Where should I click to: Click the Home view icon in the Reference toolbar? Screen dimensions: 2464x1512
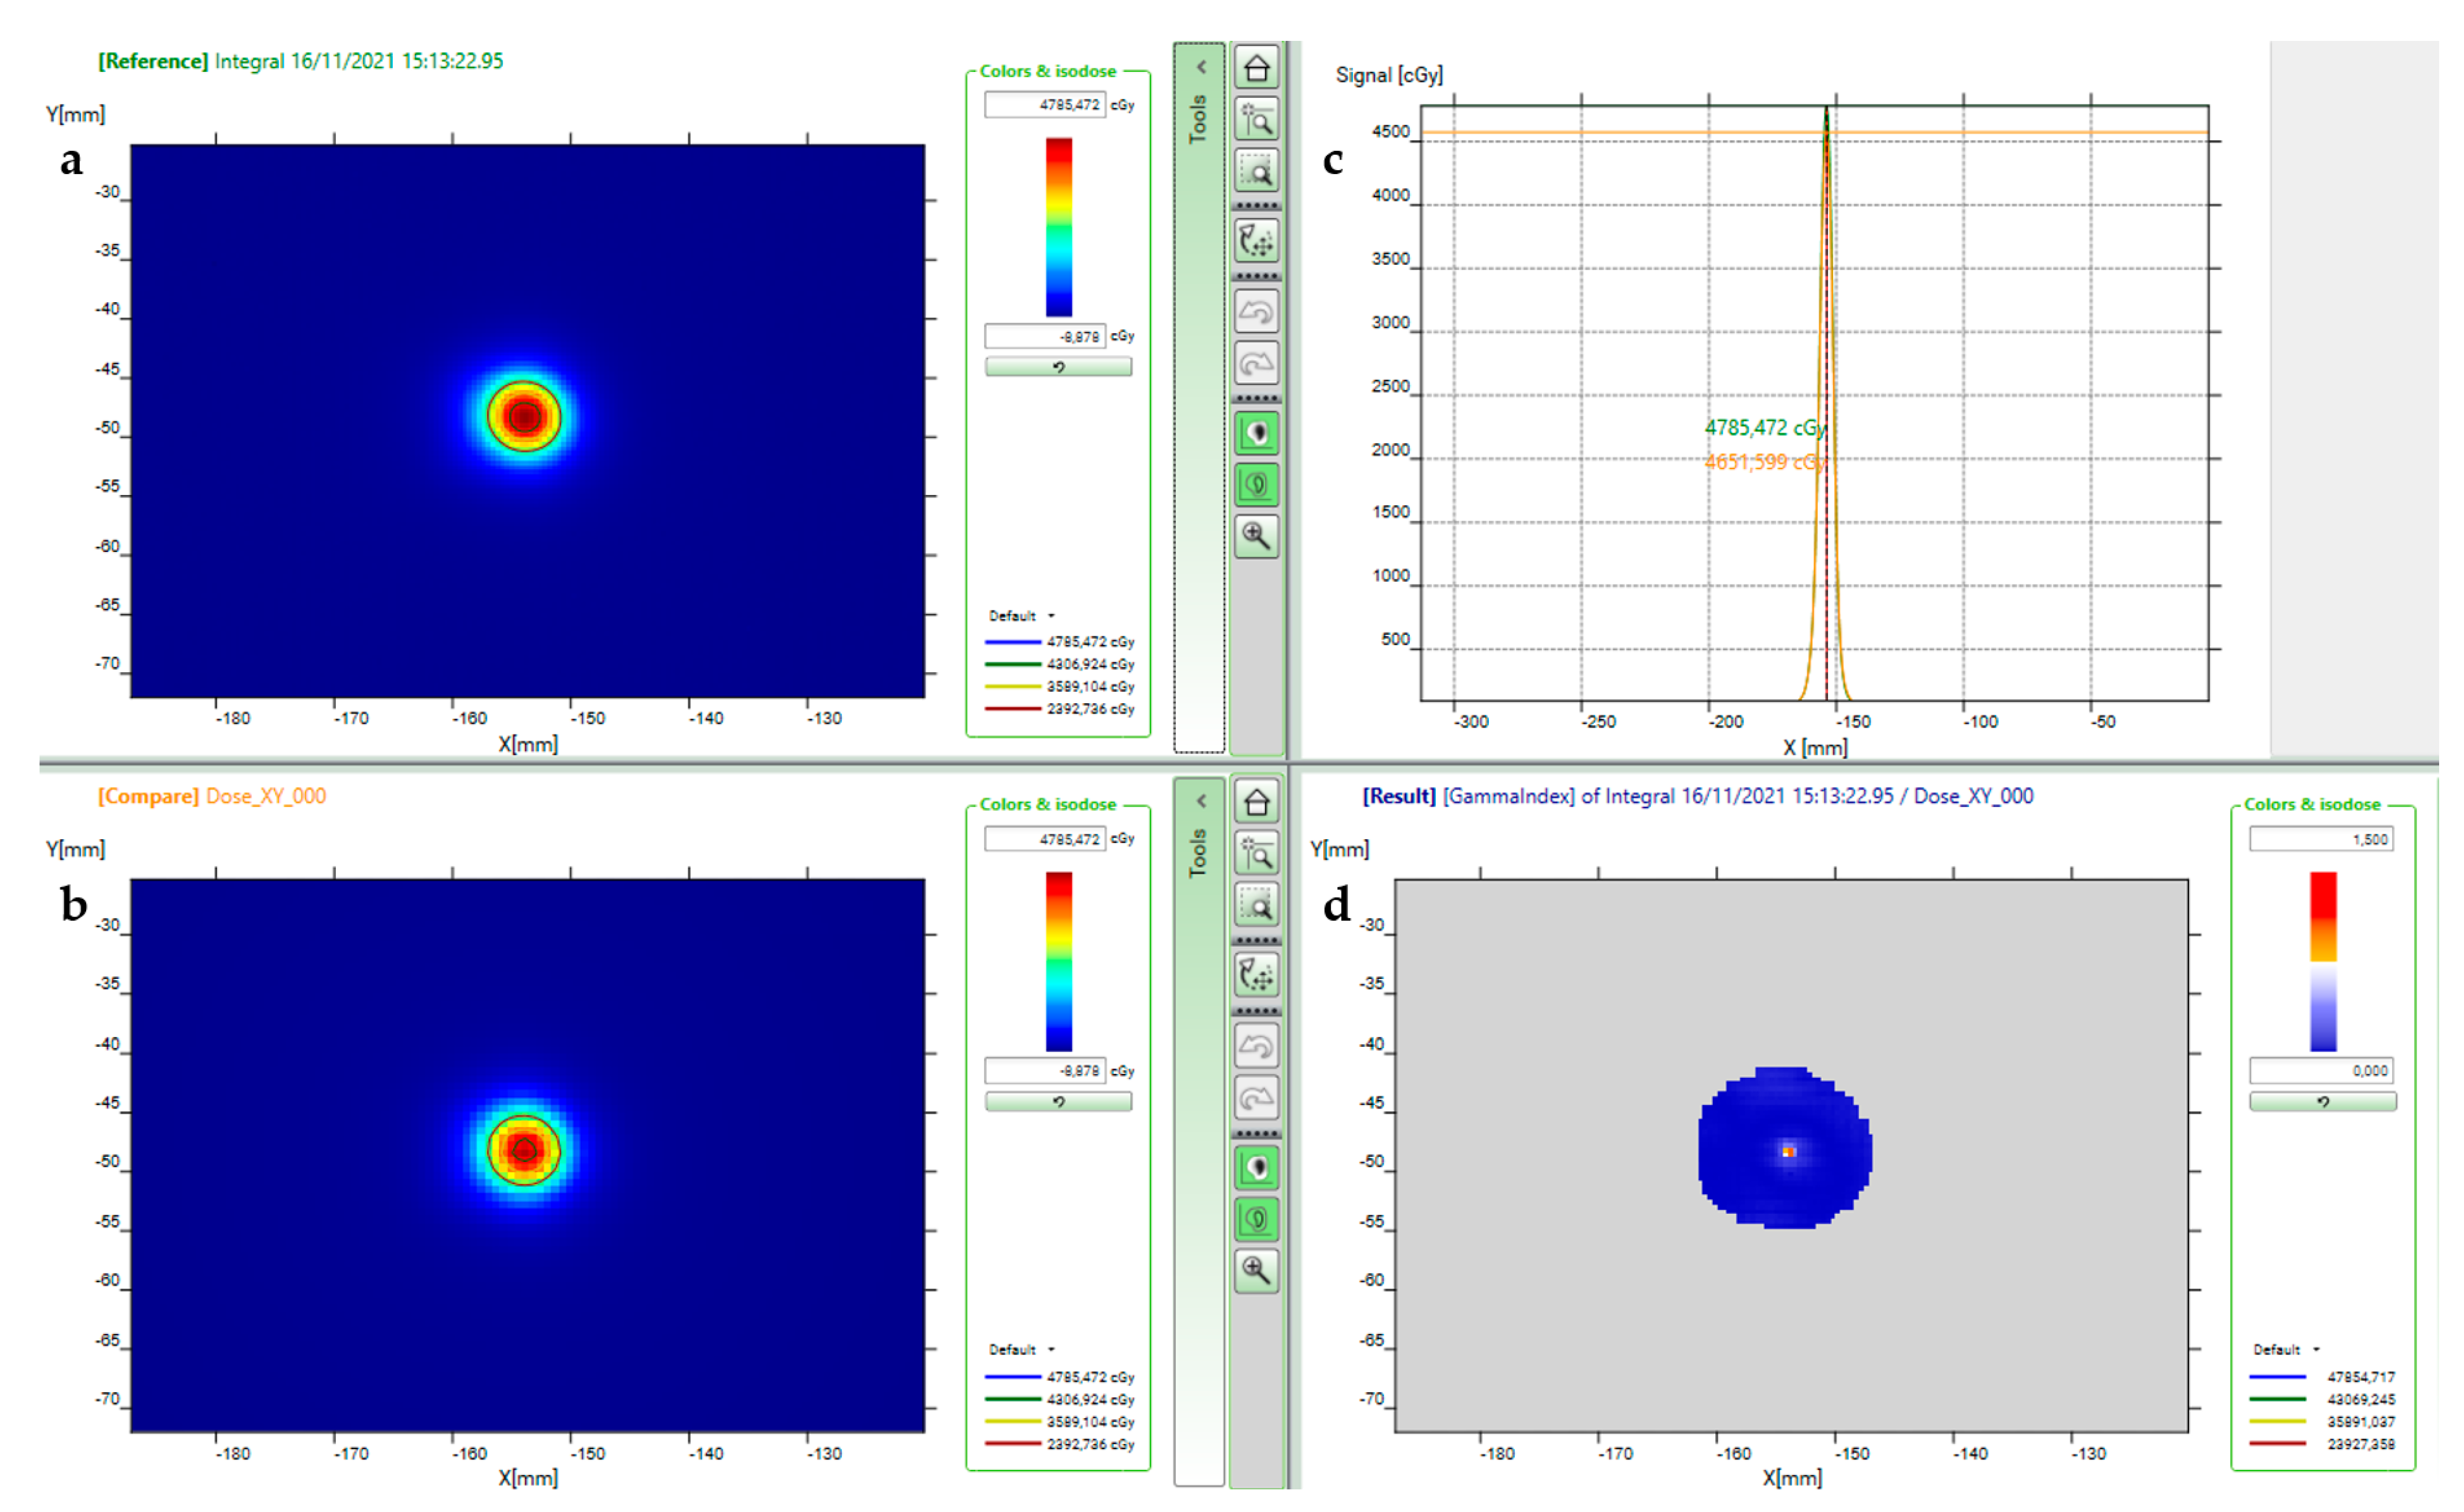pos(1256,69)
